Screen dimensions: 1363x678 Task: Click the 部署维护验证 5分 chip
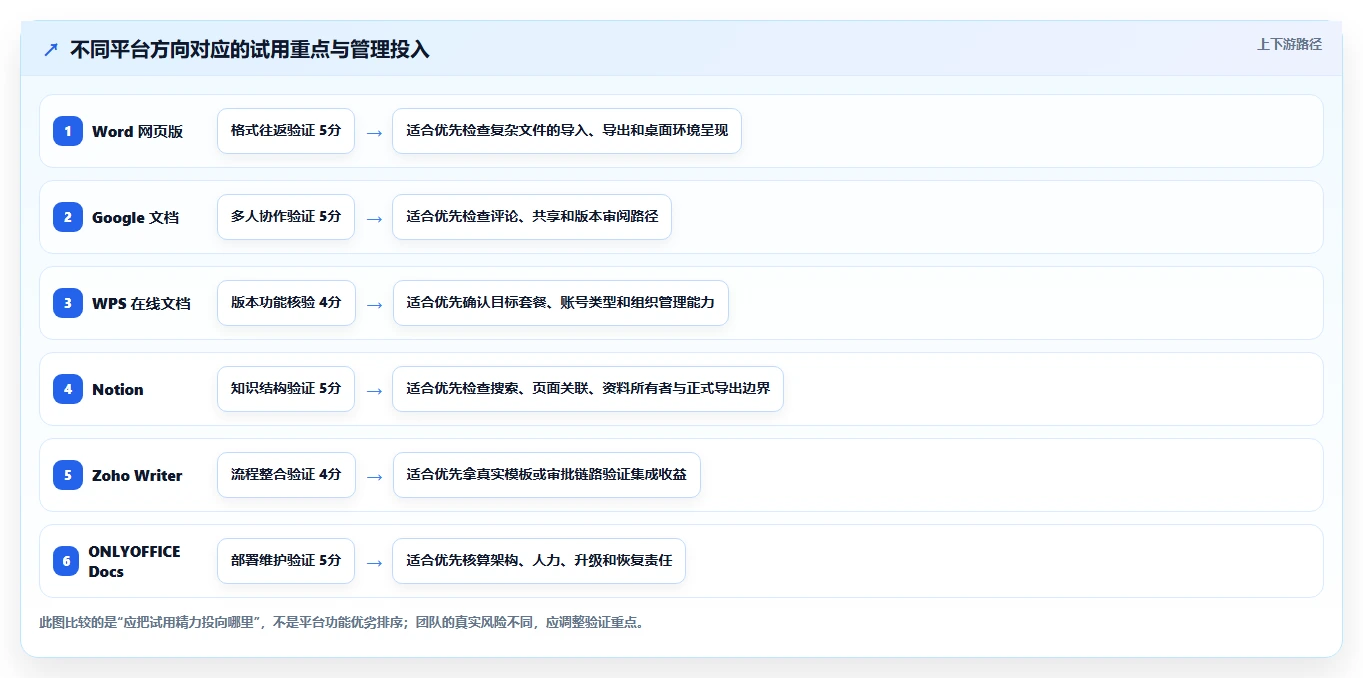pyautogui.click(x=286, y=561)
